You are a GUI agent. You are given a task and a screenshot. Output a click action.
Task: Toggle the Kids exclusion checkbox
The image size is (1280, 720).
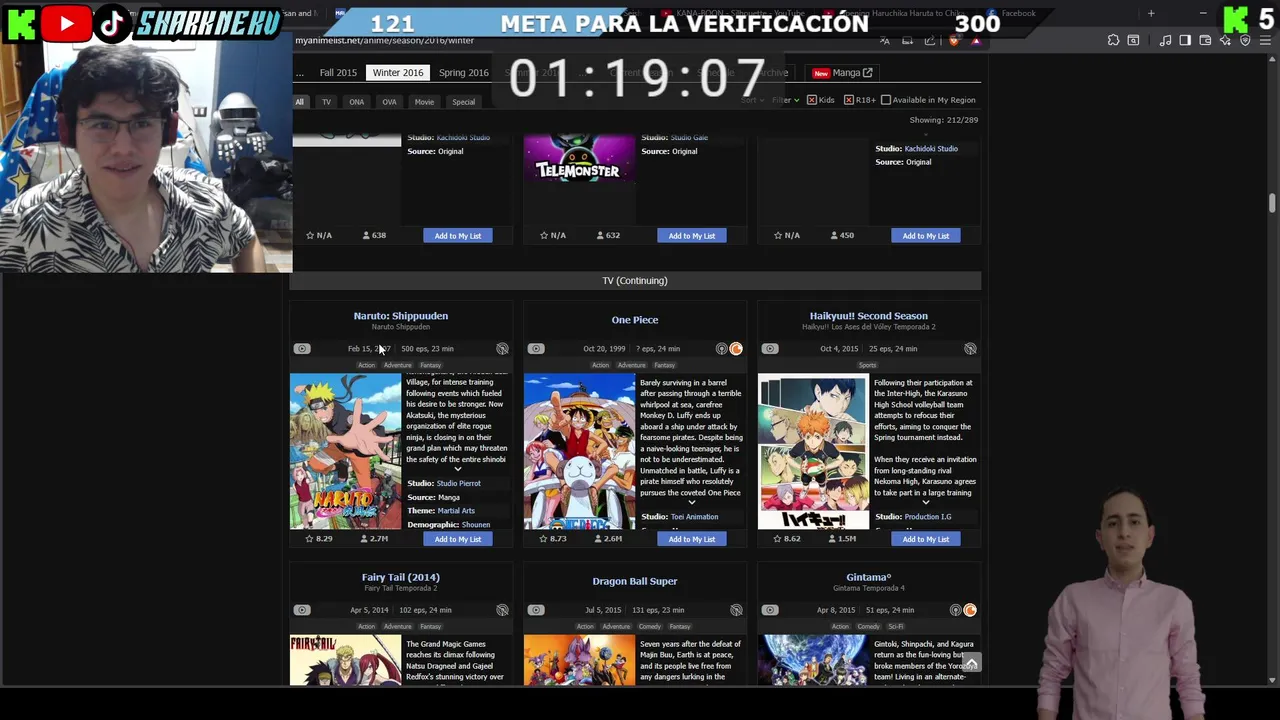coord(812,100)
